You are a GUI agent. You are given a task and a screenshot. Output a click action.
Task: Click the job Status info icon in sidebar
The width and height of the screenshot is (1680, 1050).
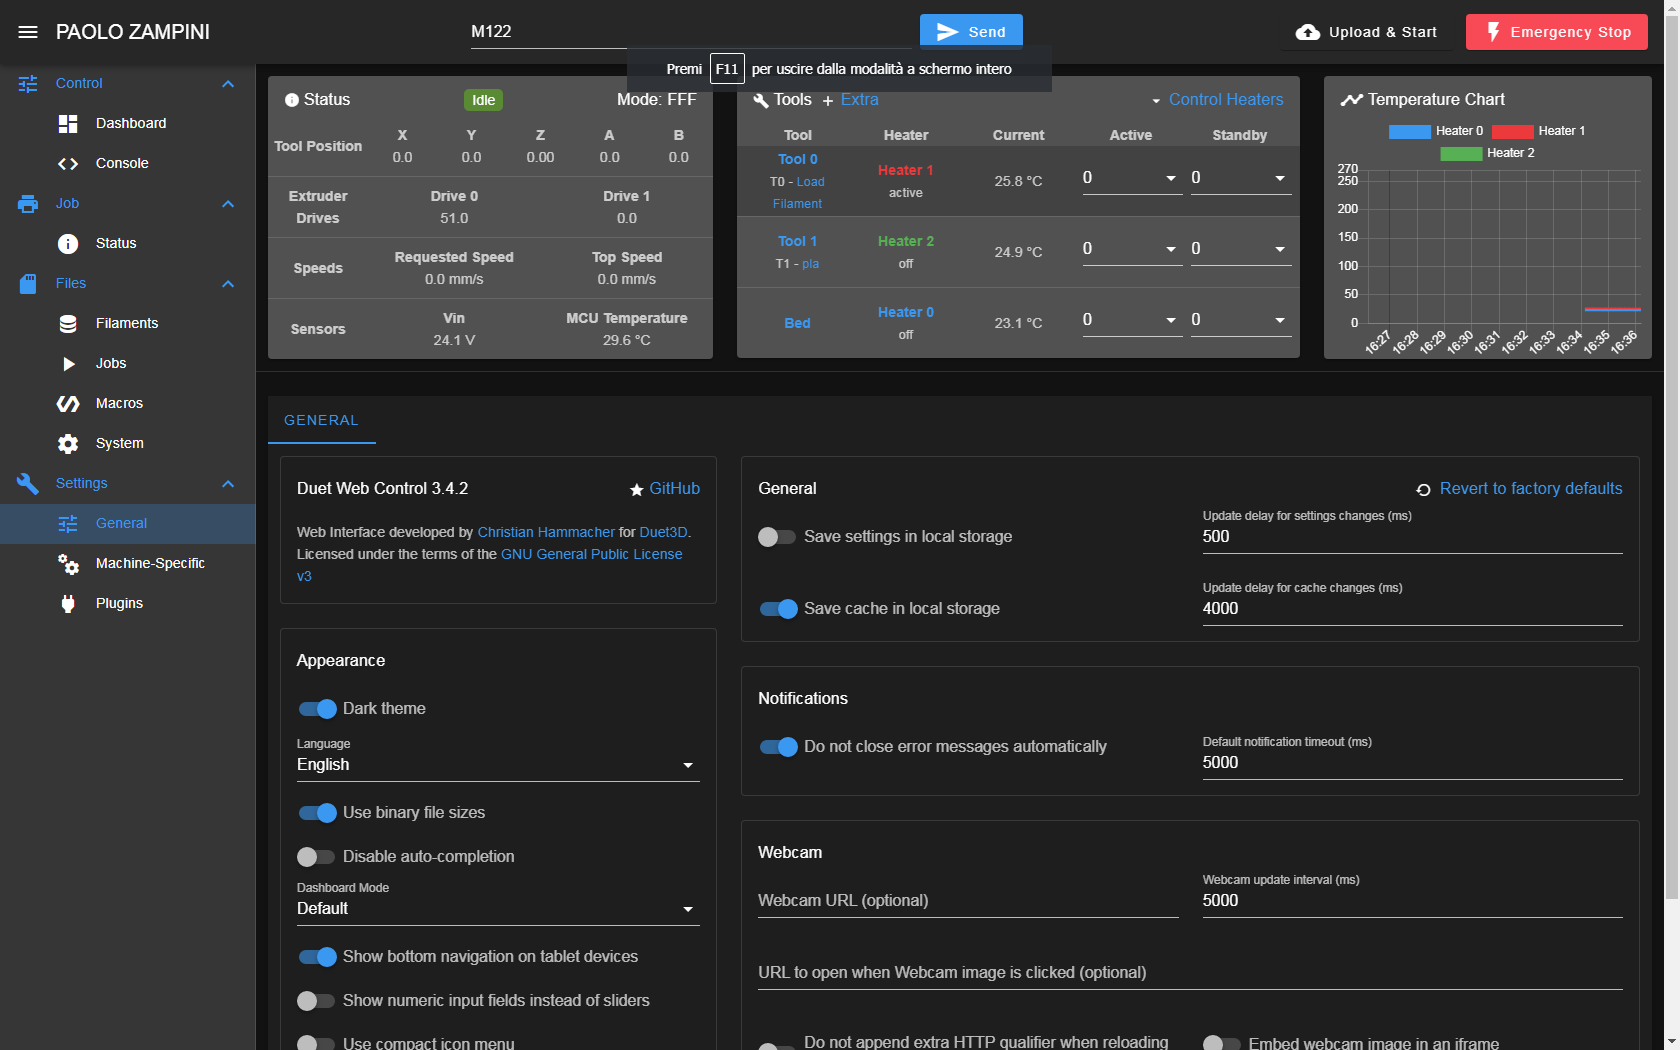[68, 244]
